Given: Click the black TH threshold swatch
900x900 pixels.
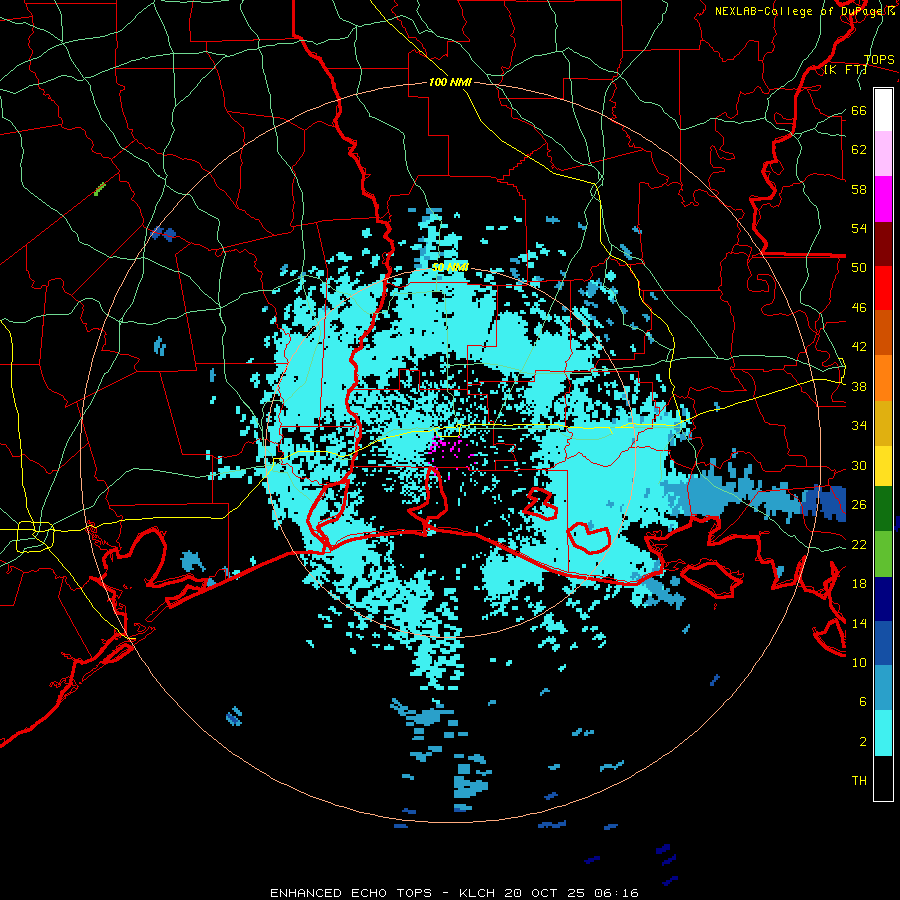Looking at the screenshot, I should (x=883, y=778).
